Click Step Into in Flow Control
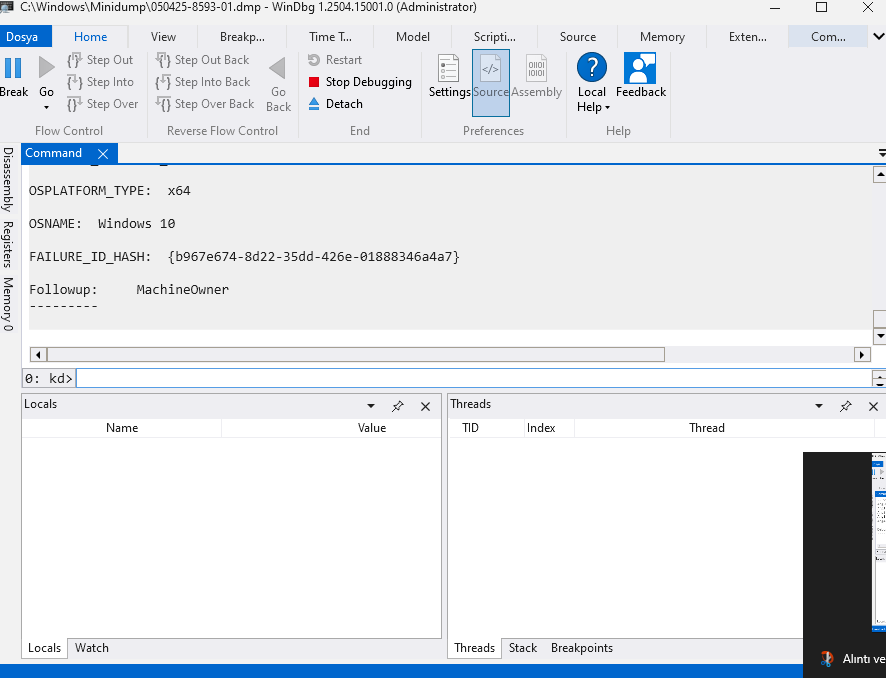 click(x=101, y=82)
